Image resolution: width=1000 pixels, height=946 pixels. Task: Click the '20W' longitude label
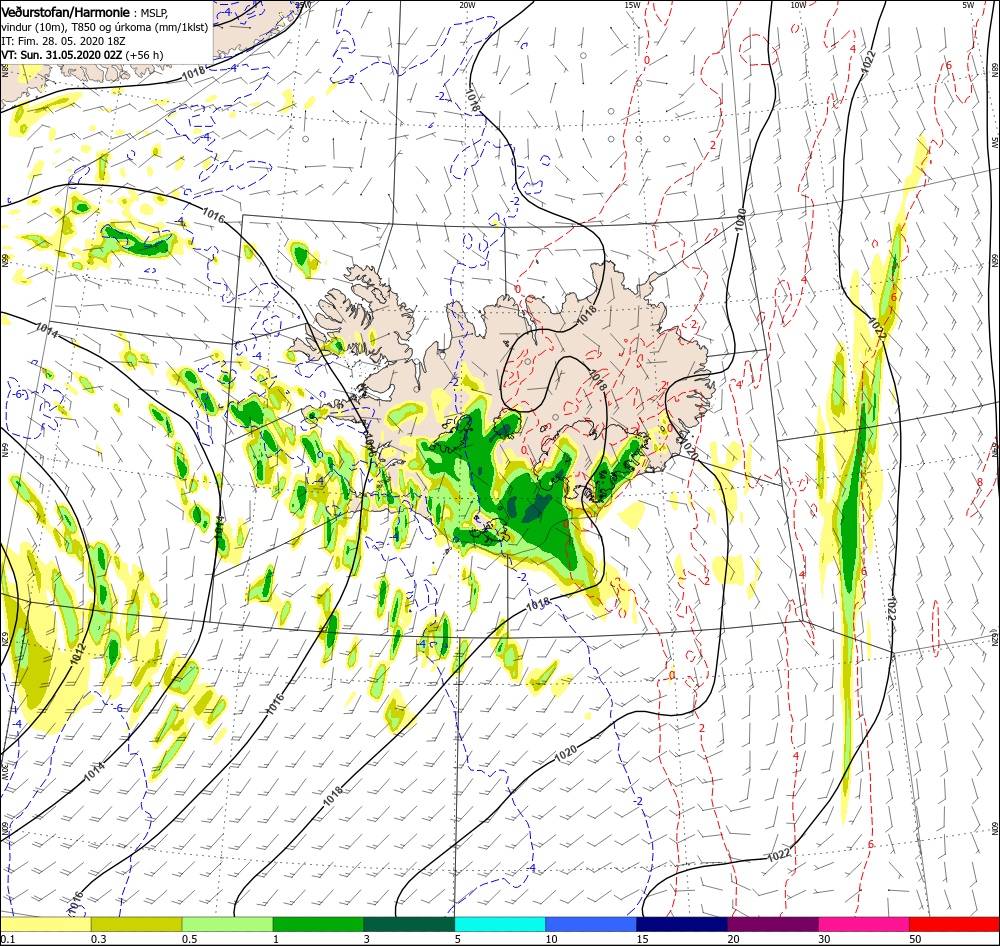[467, 5]
